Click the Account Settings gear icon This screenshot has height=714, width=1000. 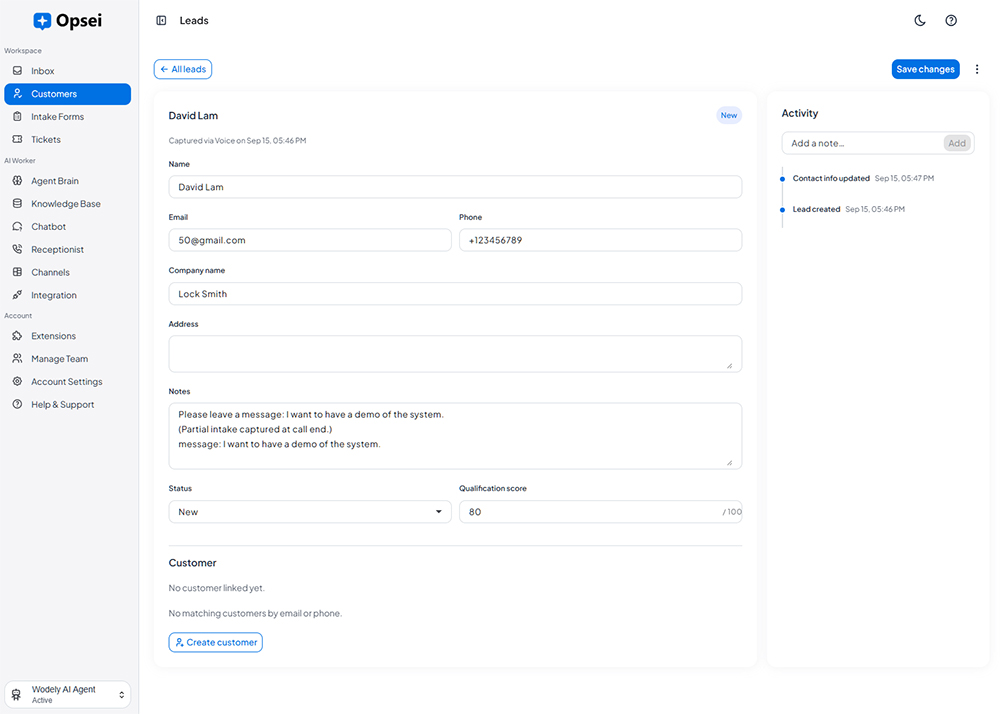17,381
